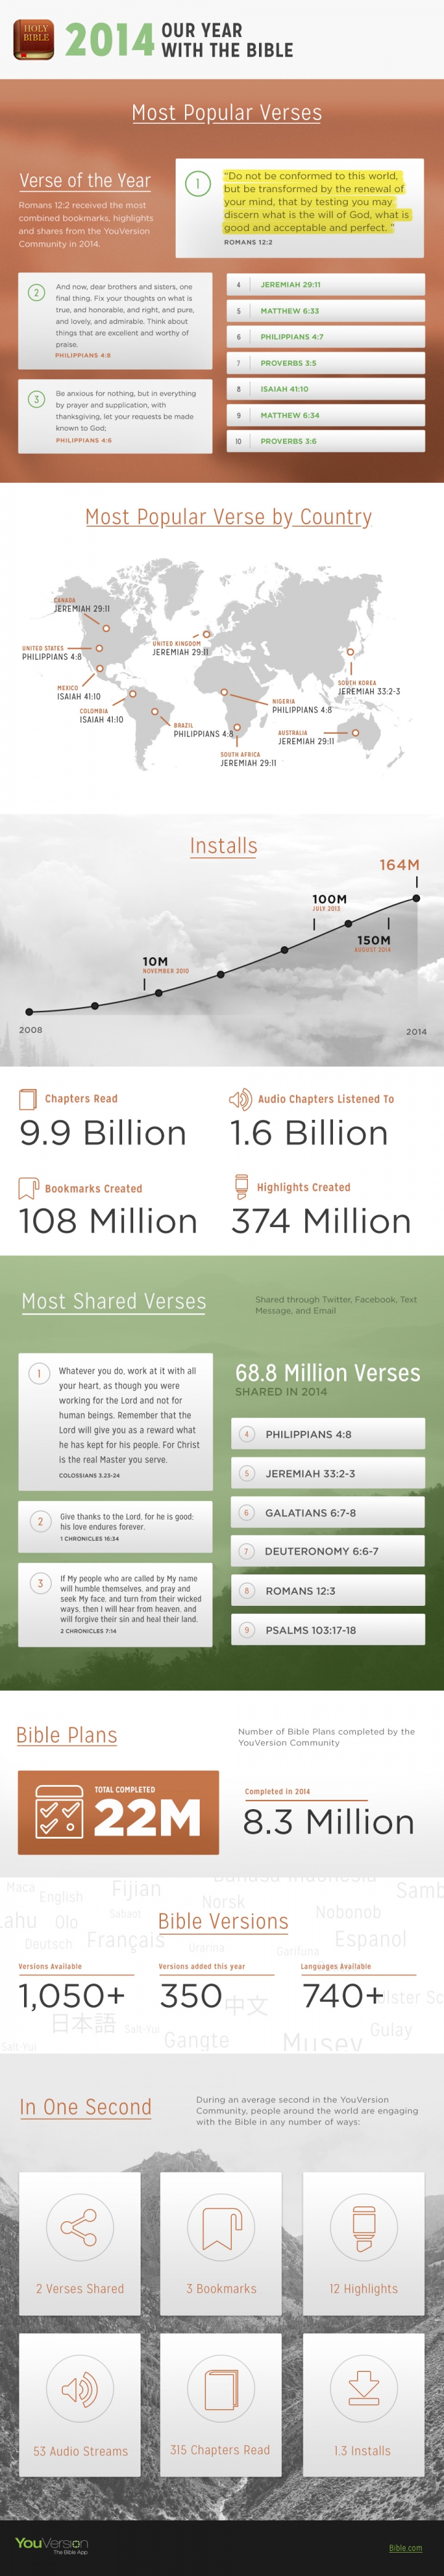Select the Proverbs 3:6 verse row

click(x=325, y=441)
